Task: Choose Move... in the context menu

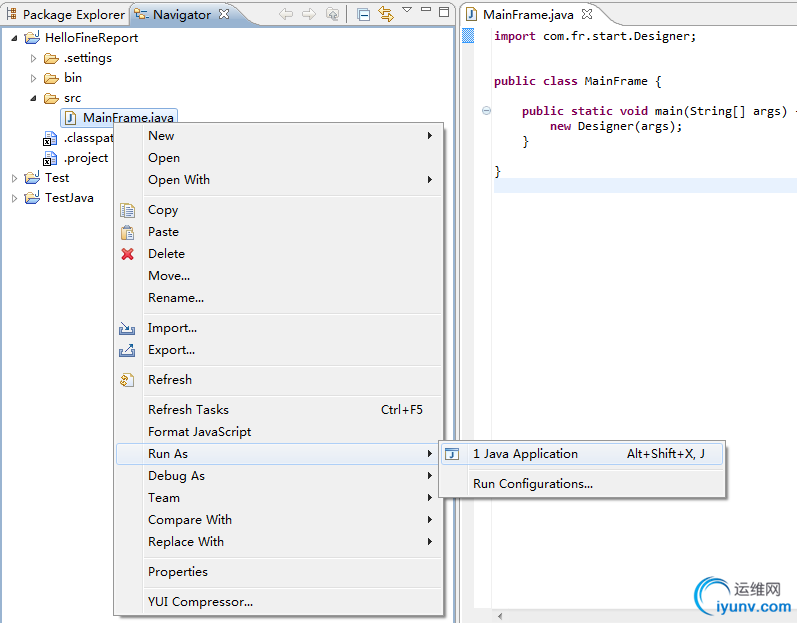Action: (x=280, y=275)
